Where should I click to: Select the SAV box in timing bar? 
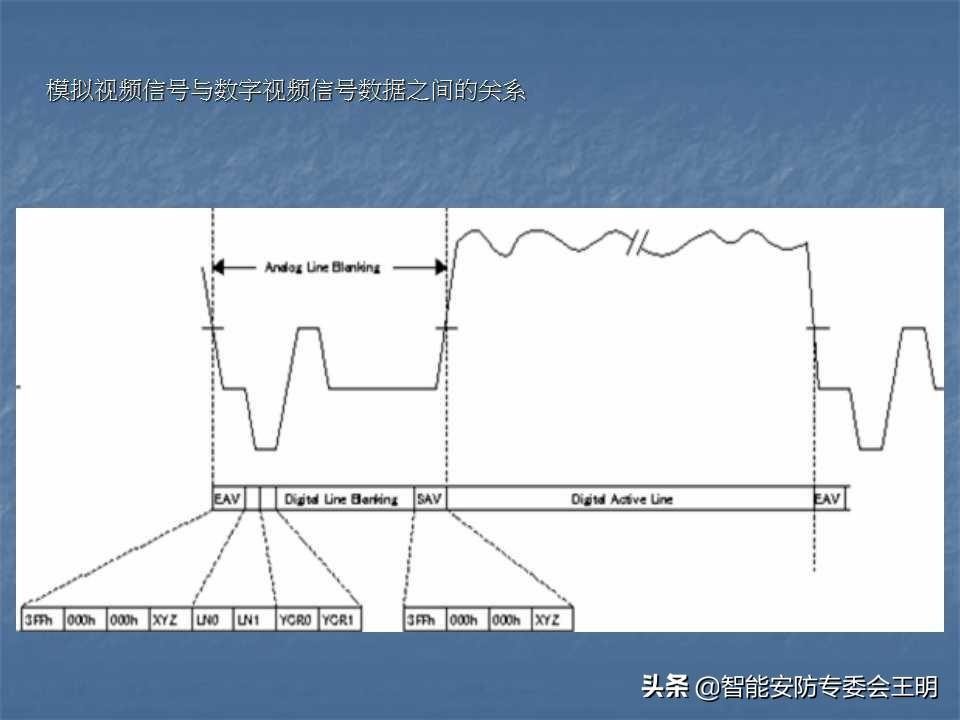pos(430,498)
